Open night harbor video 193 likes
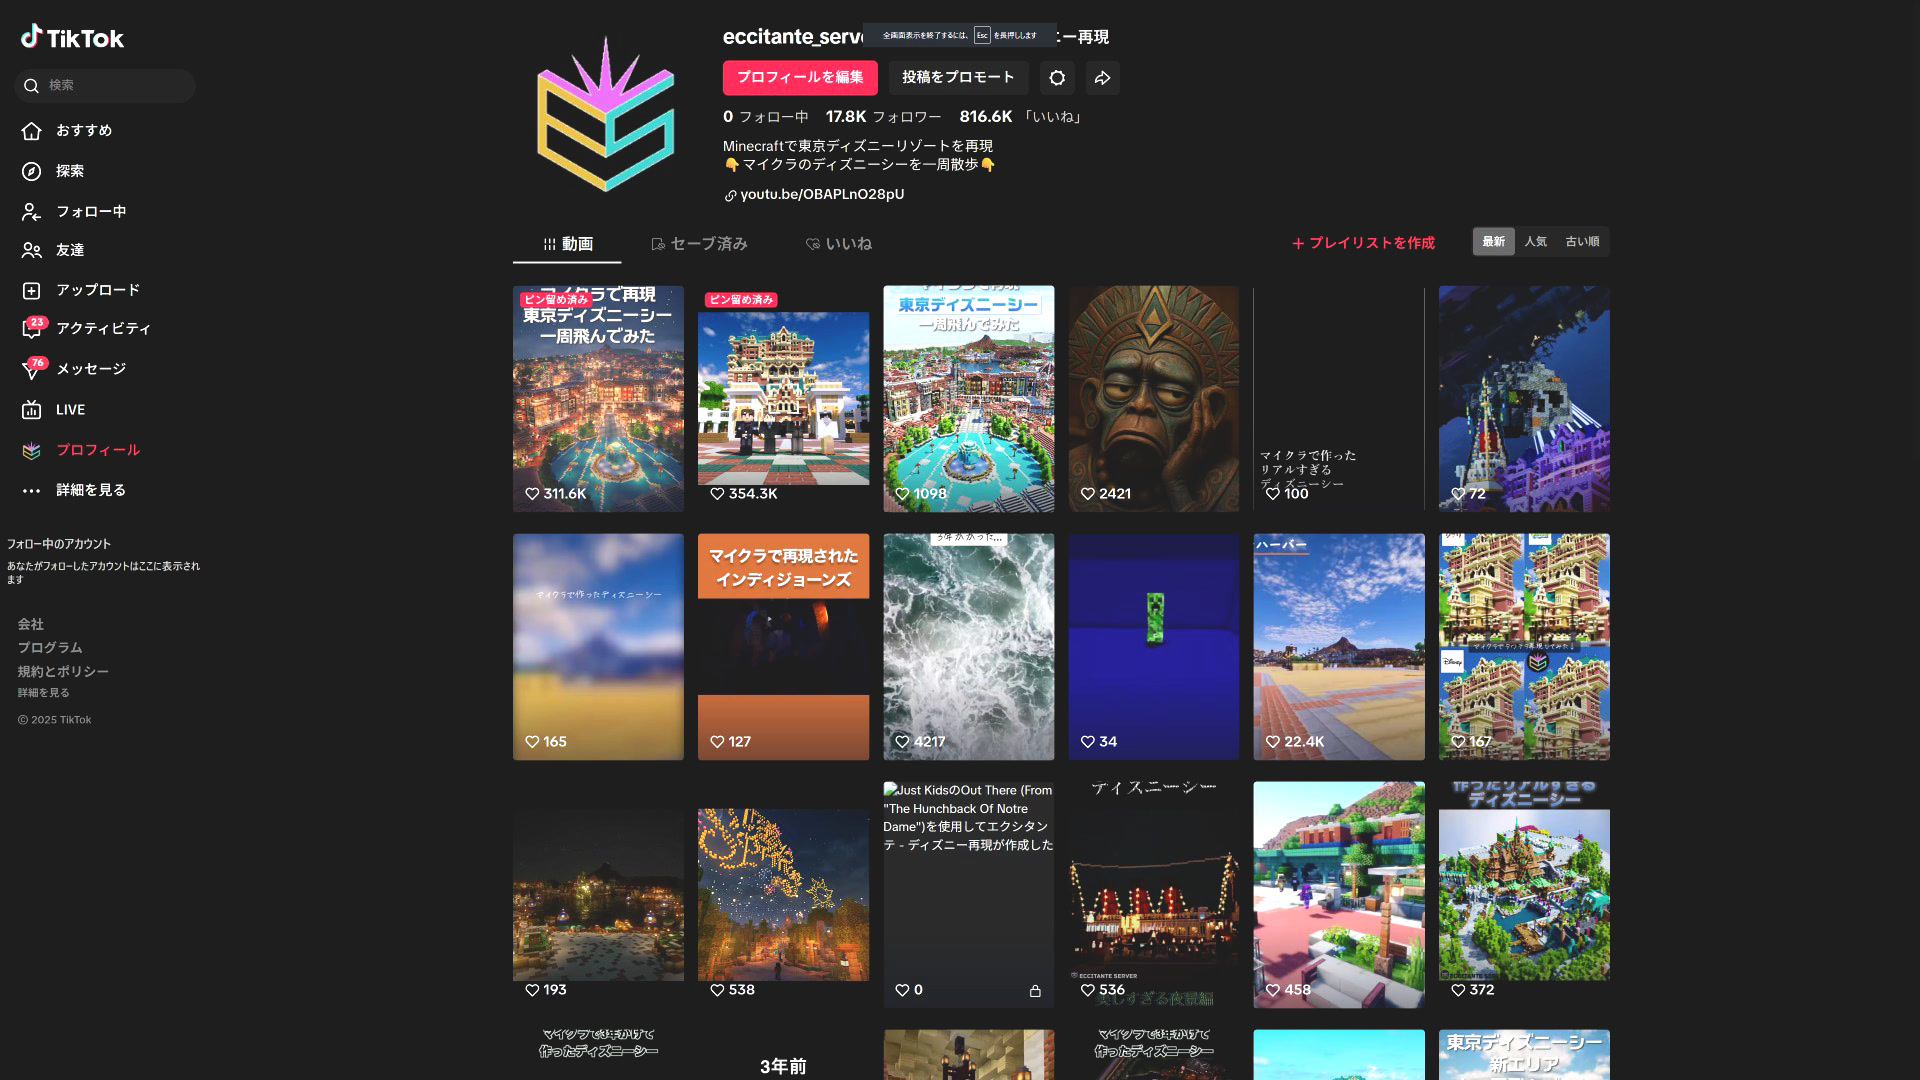 (x=598, y=895)
